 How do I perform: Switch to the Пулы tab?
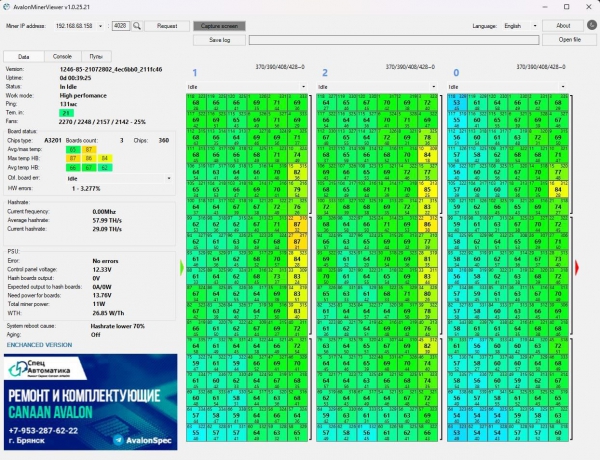[x=96, y=58]
